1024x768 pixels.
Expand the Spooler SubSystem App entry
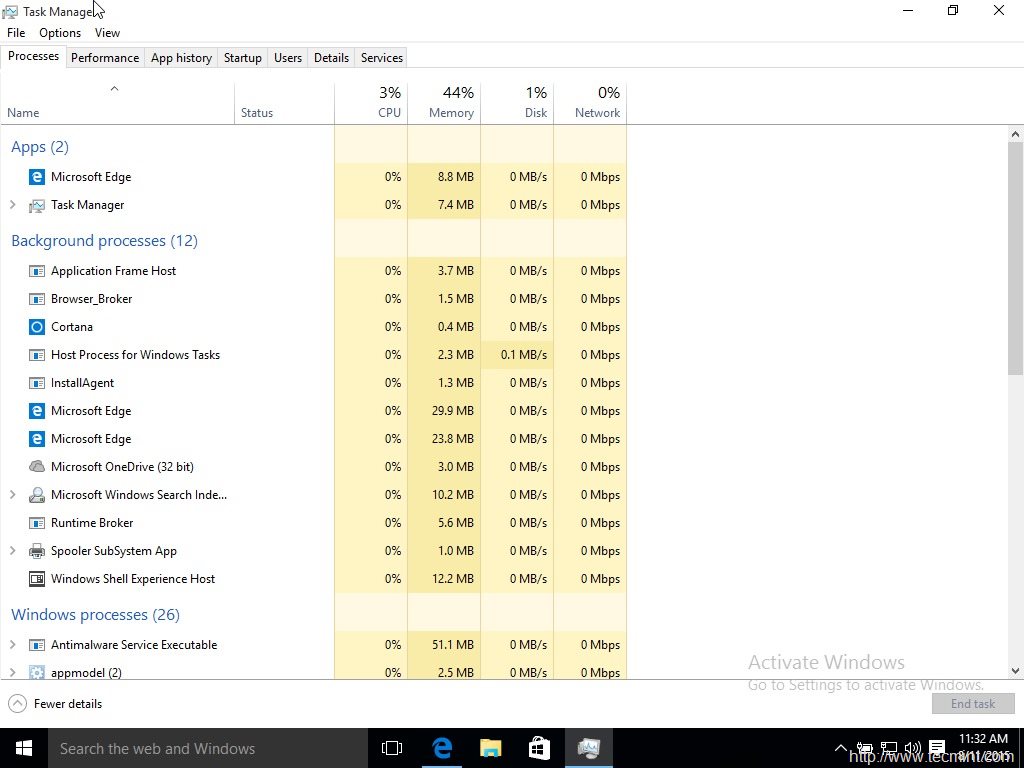coord(13,550)
